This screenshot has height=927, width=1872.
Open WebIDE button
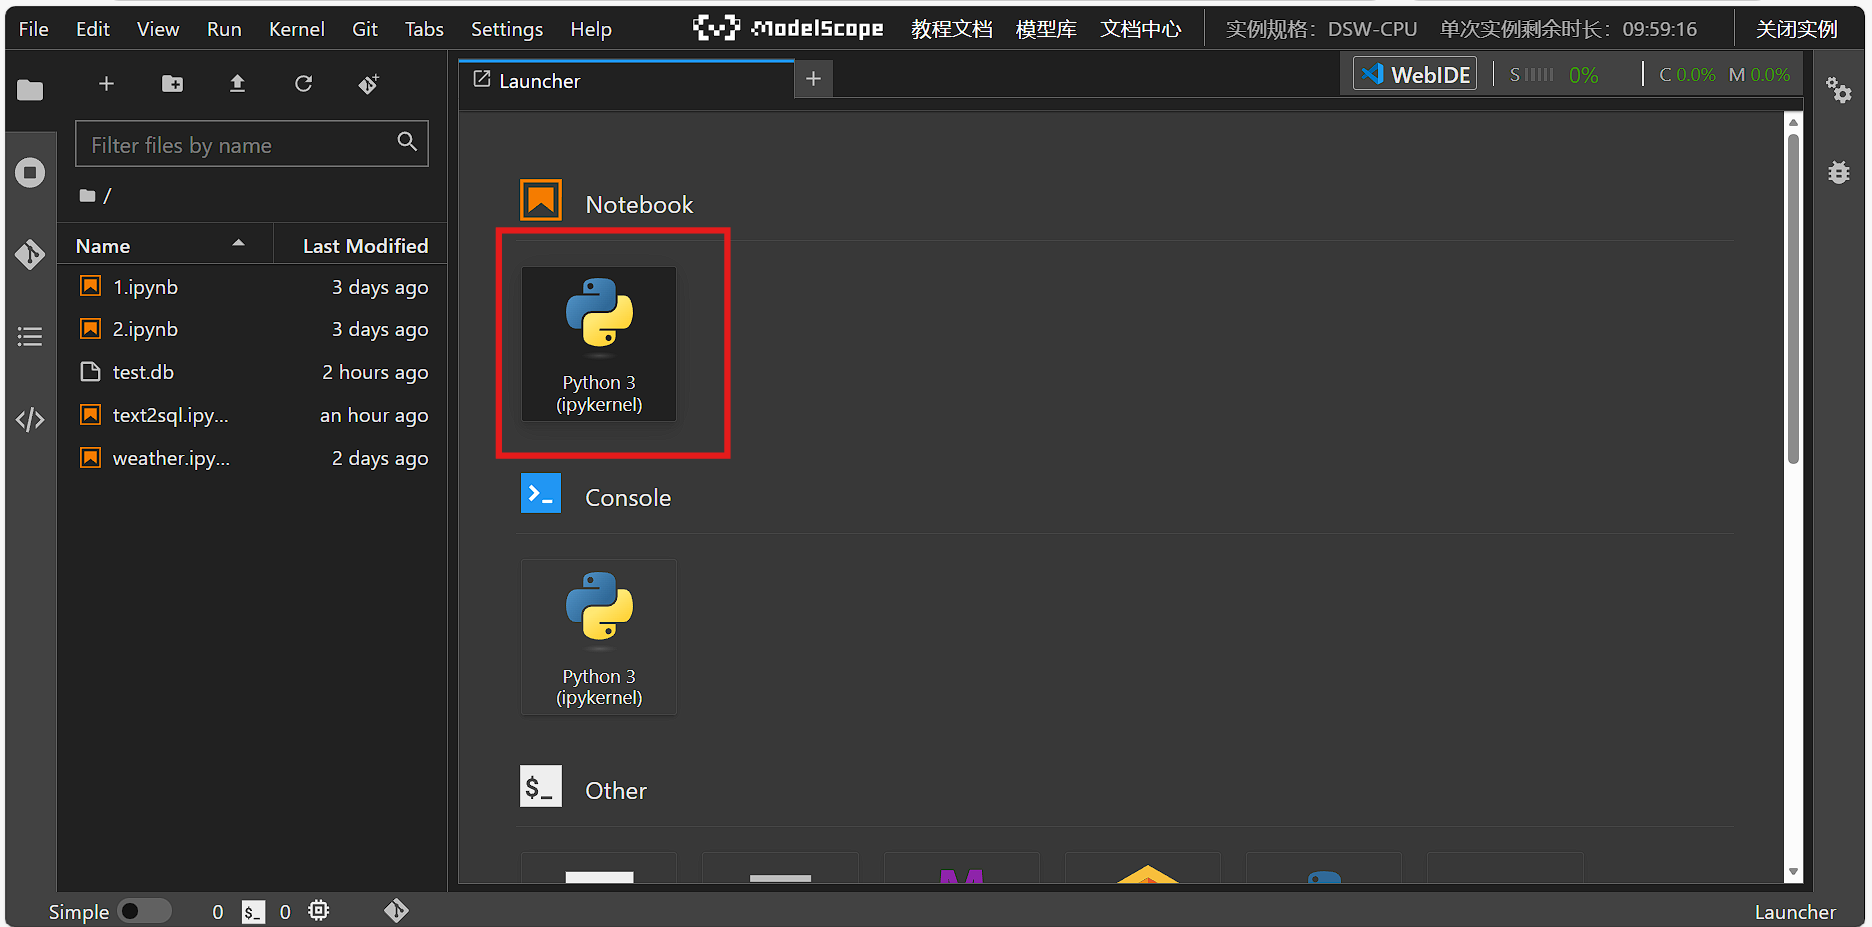pos(1415,74)
